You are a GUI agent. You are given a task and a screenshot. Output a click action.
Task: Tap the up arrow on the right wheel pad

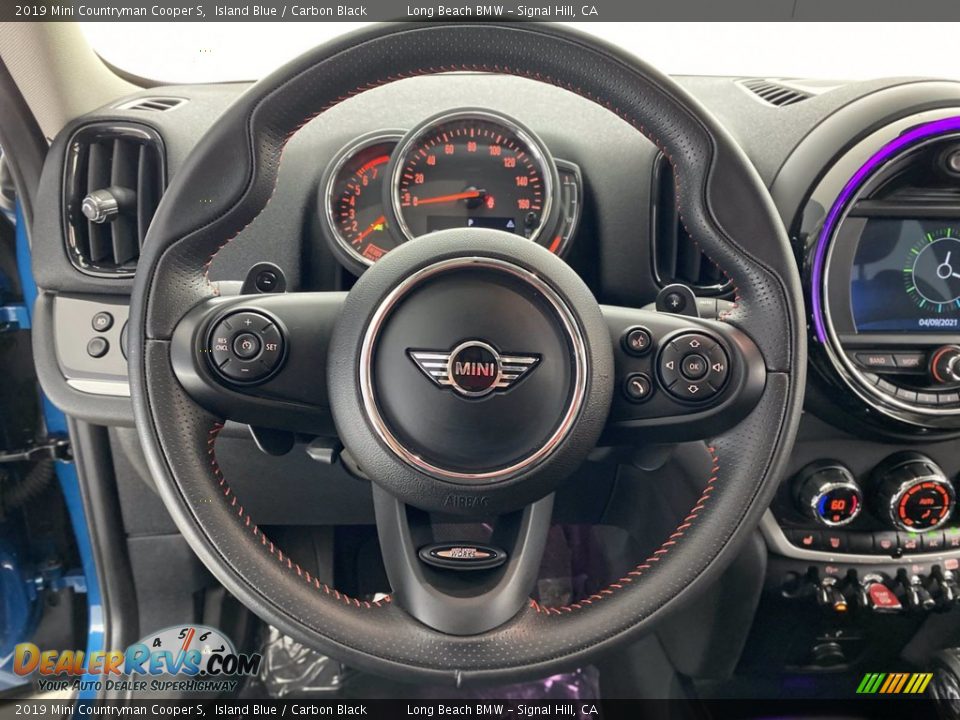point(695,343)
